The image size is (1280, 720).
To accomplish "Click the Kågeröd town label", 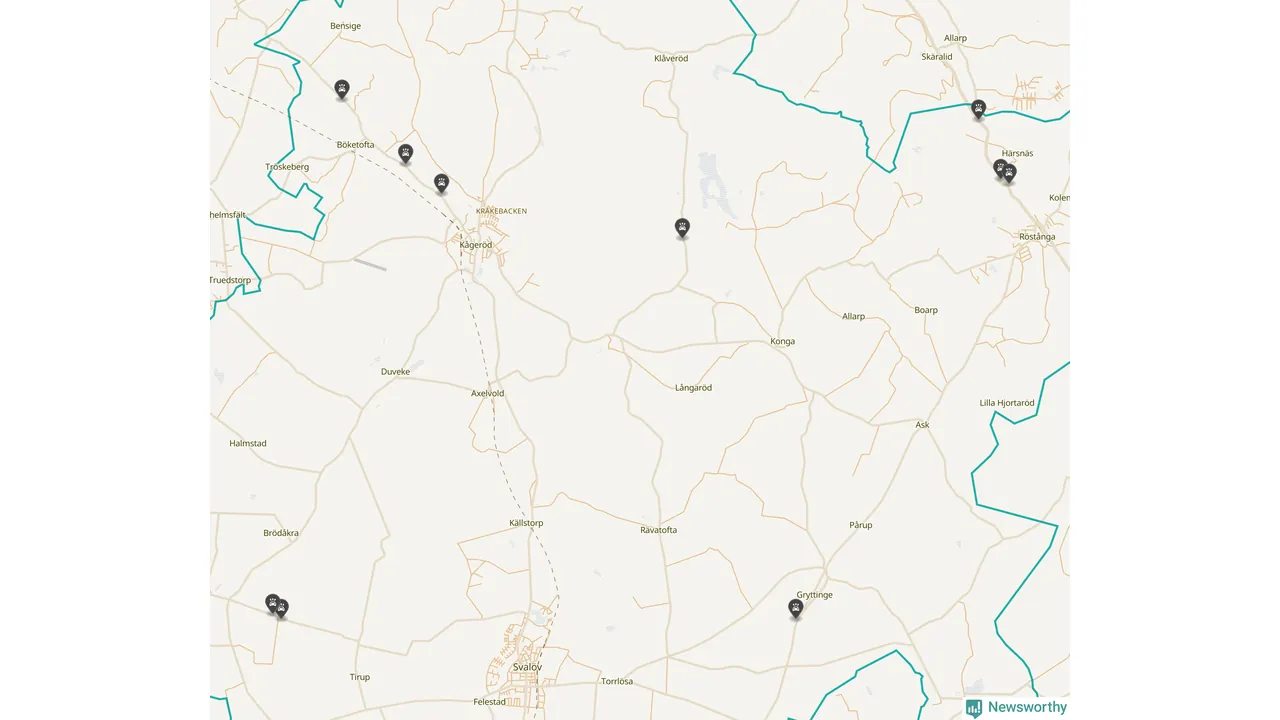I will point(476,245).
